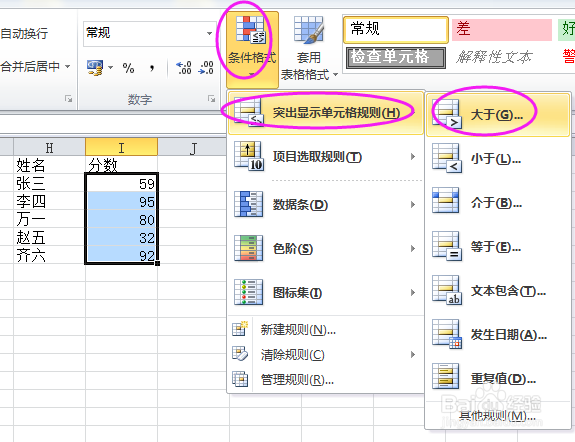Click the 管理规则 icon
The image size is (575, 442).
point(240,379)
